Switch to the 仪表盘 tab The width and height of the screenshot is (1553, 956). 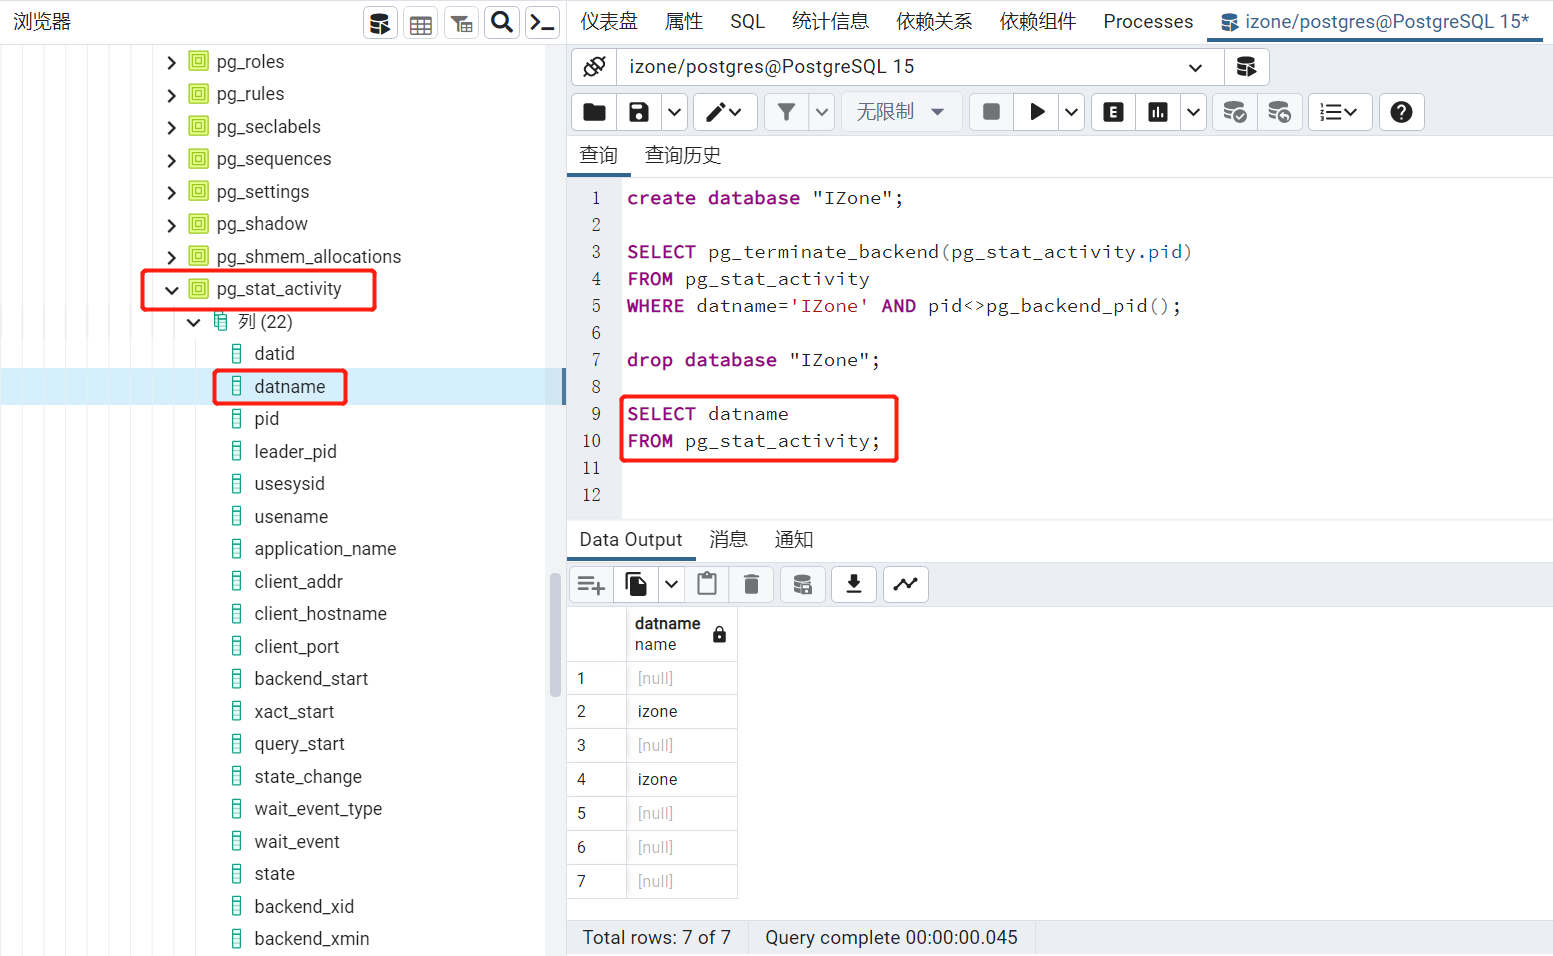coord(609,22)
